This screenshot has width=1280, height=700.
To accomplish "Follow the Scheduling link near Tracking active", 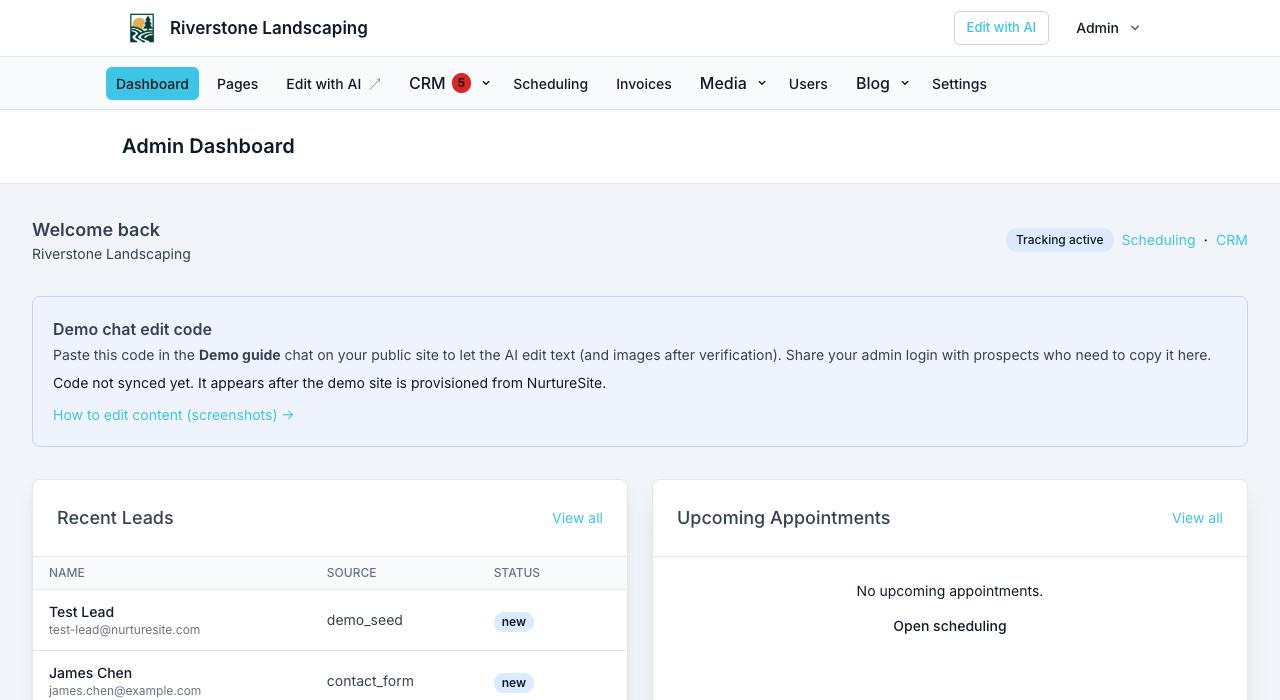I will (x=1158, y=240).
